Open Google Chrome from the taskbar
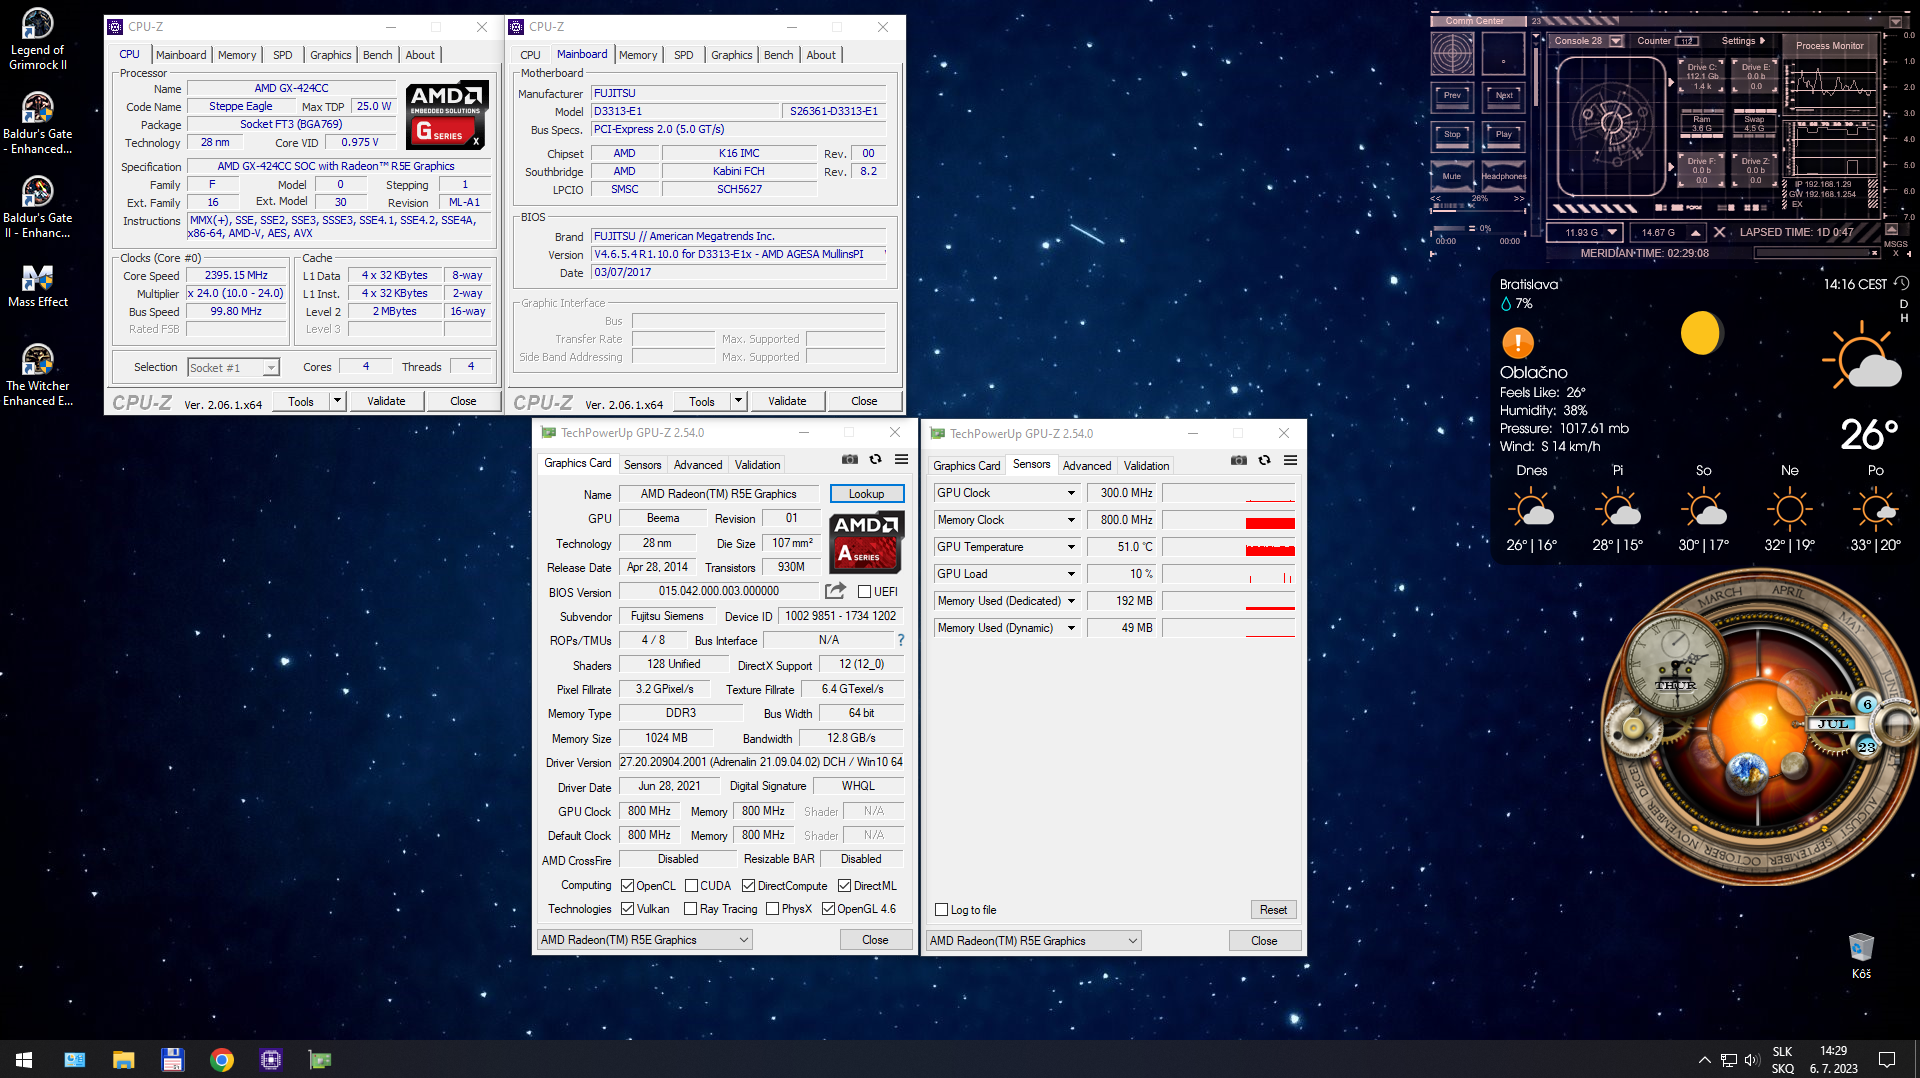Screen dimensions: 1920x1078 [222, 1059]
